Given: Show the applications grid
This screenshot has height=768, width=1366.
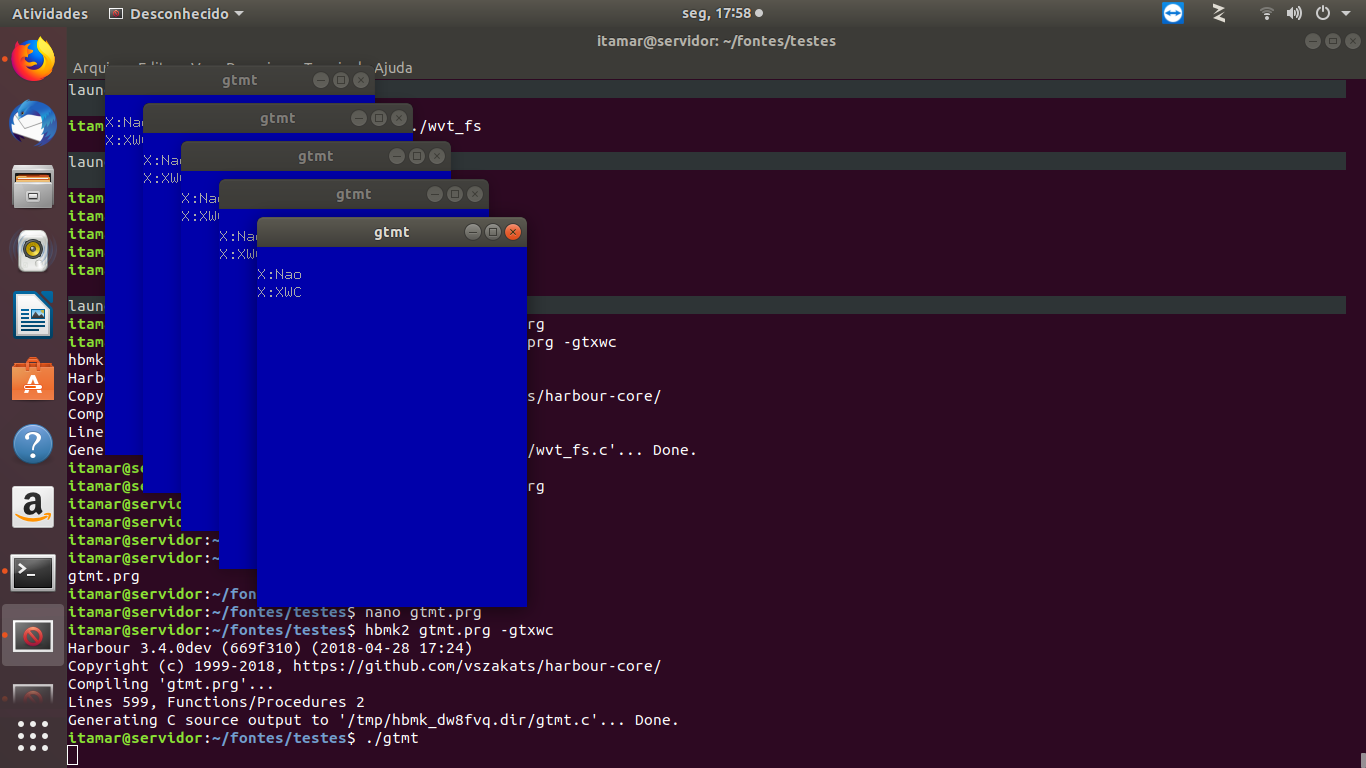Looking at the screenshot, I should (33, 735).
